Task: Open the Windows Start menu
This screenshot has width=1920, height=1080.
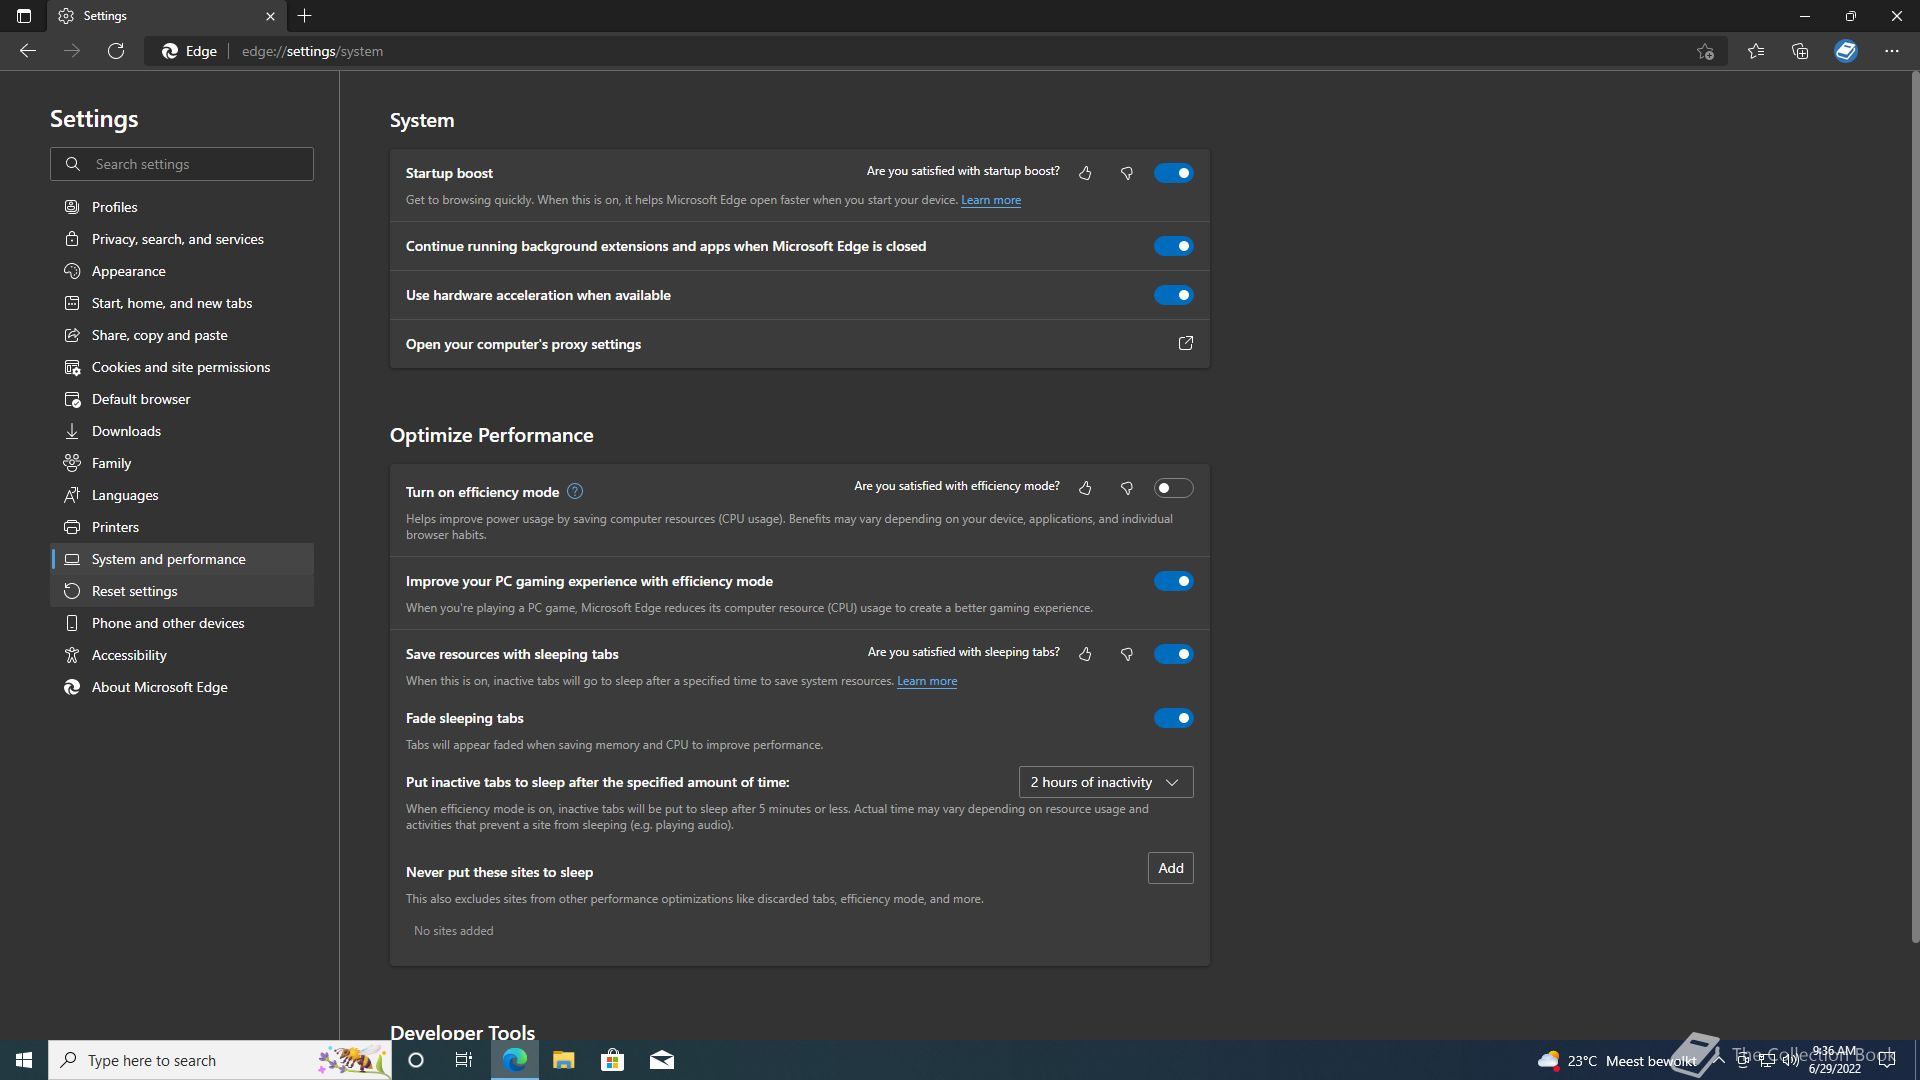Action: coord(24,1060)
